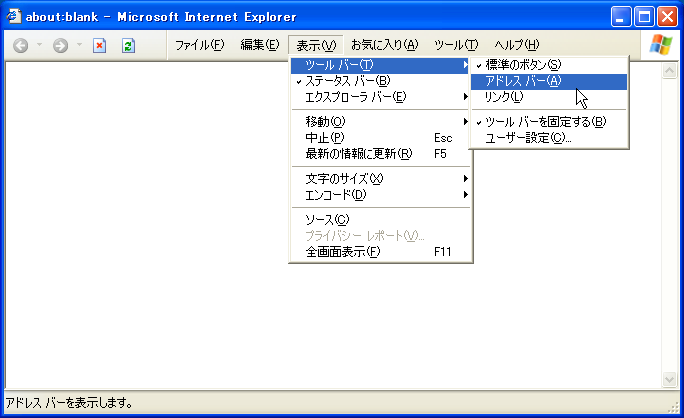
Task: Toggle ツール バーを固定する(B) option
Action: [x=549, y=122]
